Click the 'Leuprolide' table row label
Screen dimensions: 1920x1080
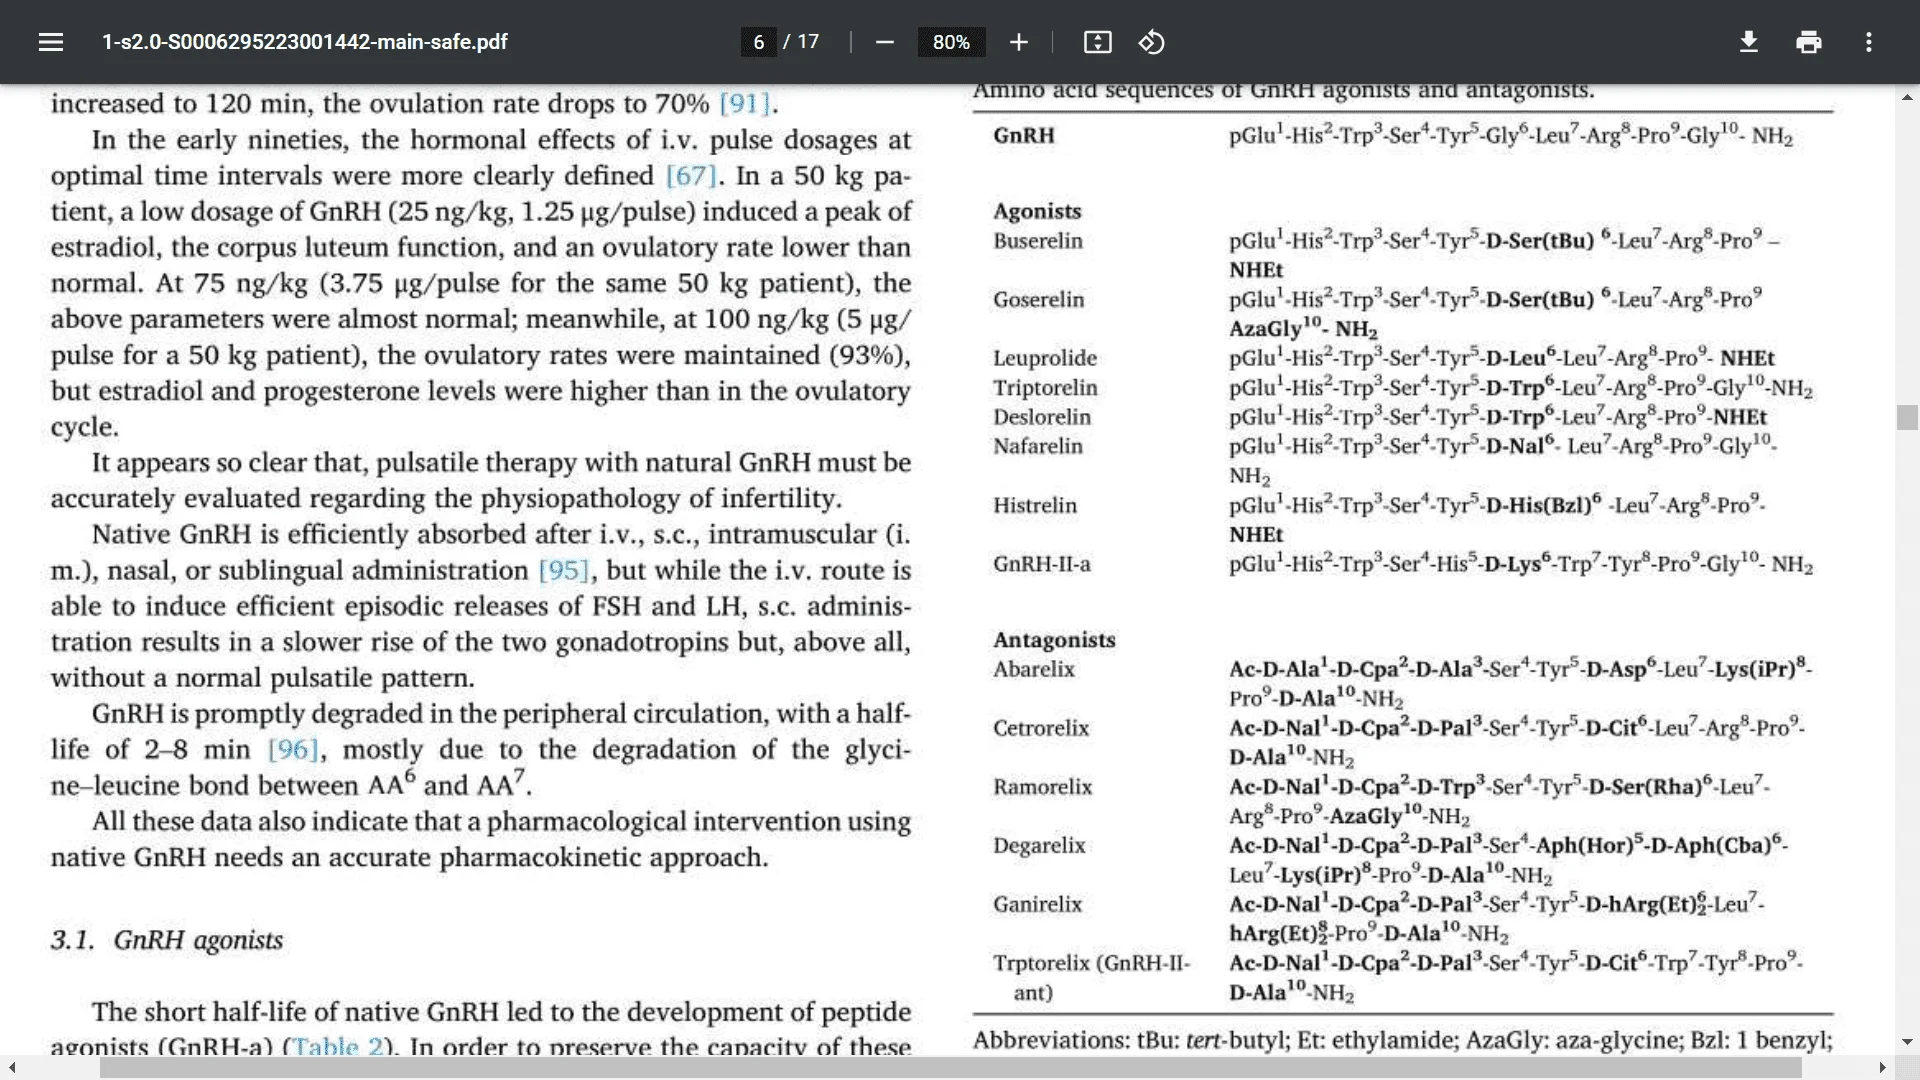(1045, 358)
